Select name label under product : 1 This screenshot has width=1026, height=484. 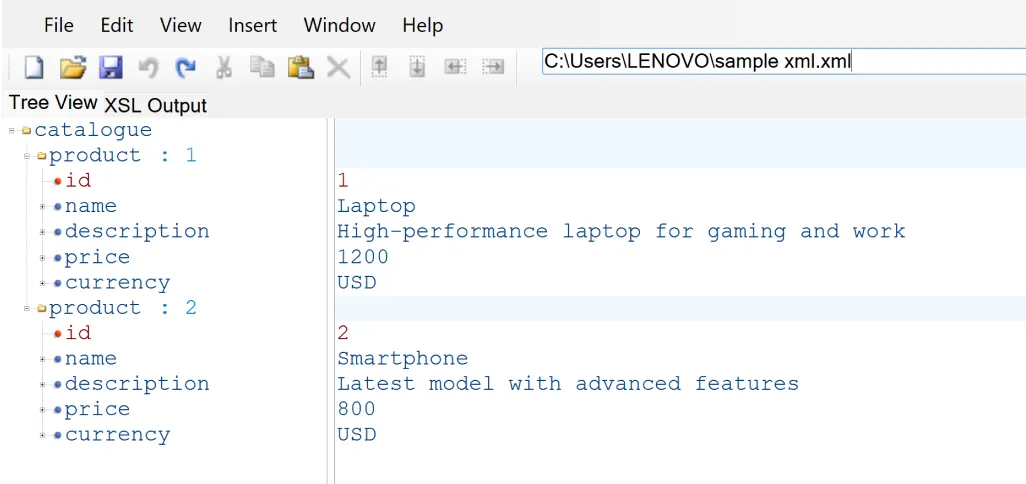[90, 206]
